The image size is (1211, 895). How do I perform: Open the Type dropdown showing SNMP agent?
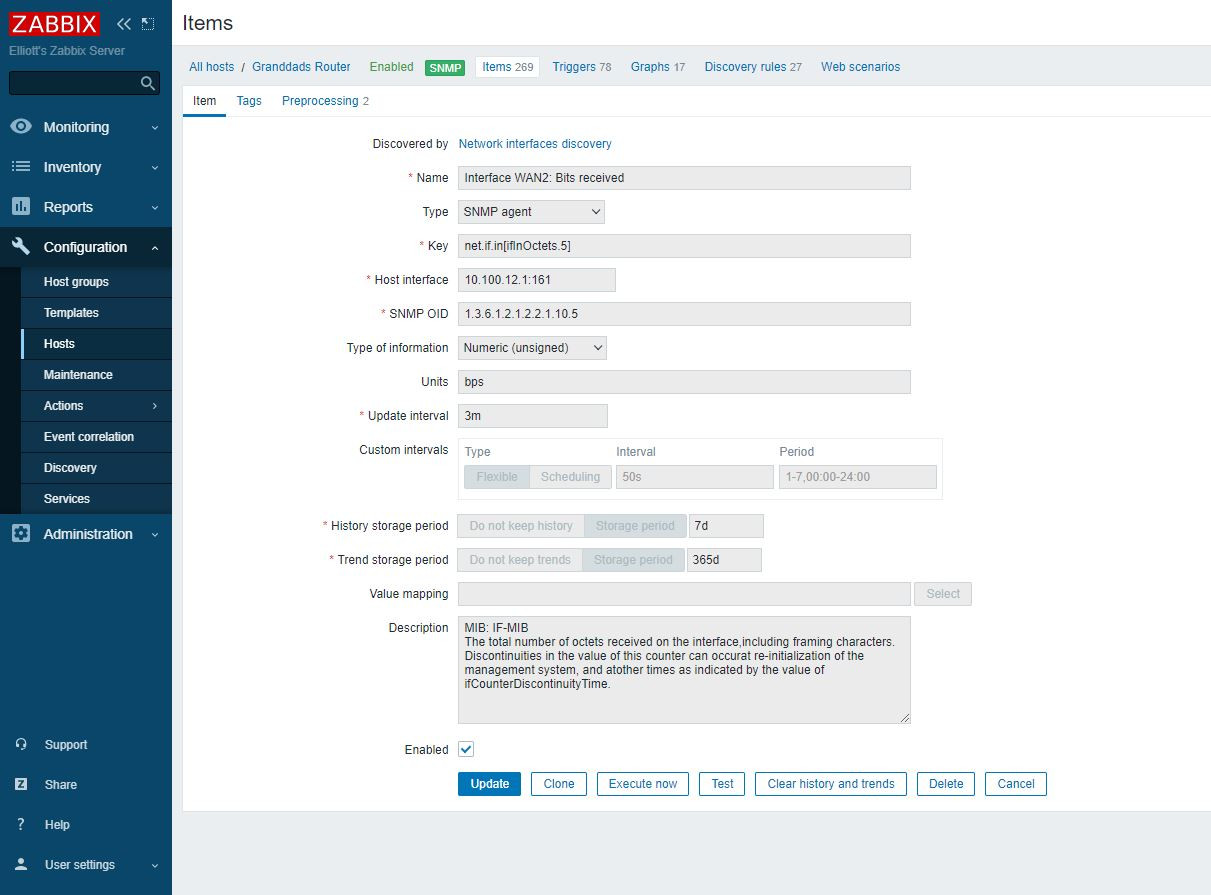tap(530, 211)
